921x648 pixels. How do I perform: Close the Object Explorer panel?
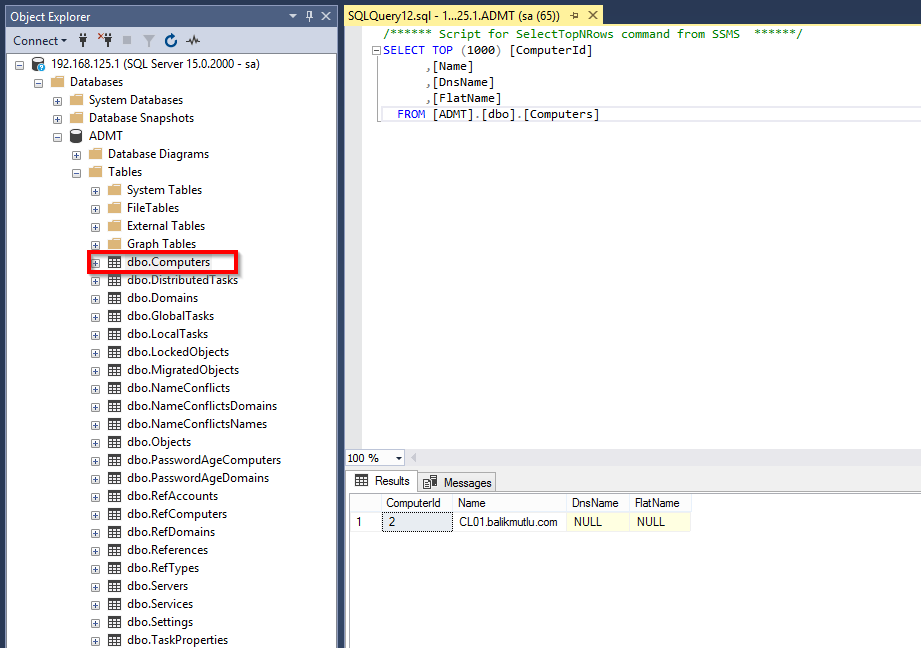click(326, 16)
